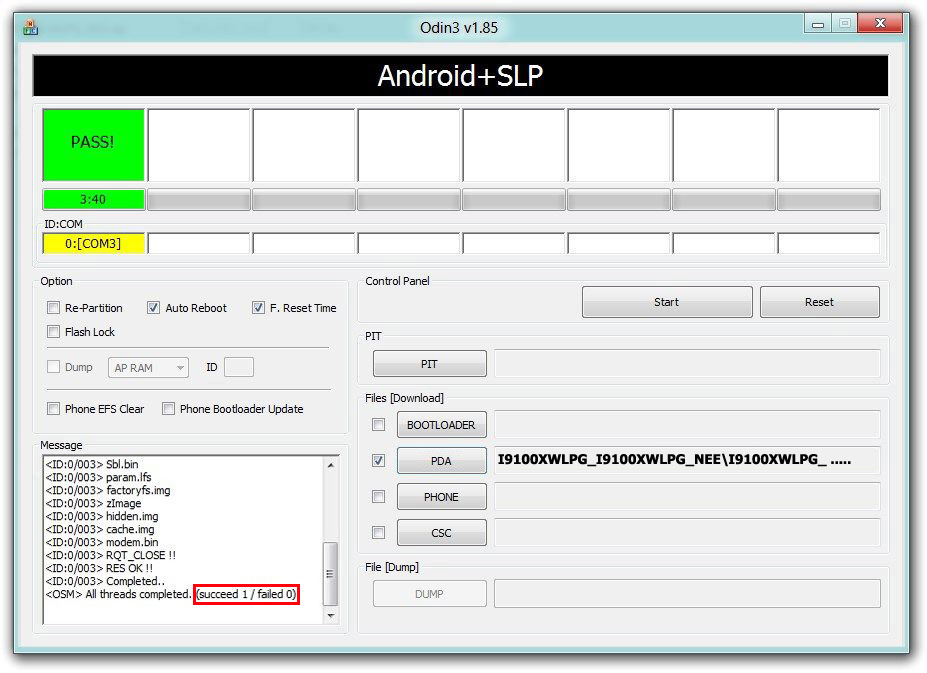
Task: Click the 'factoryfs.img' log line
Action: [x=108, y=490]
